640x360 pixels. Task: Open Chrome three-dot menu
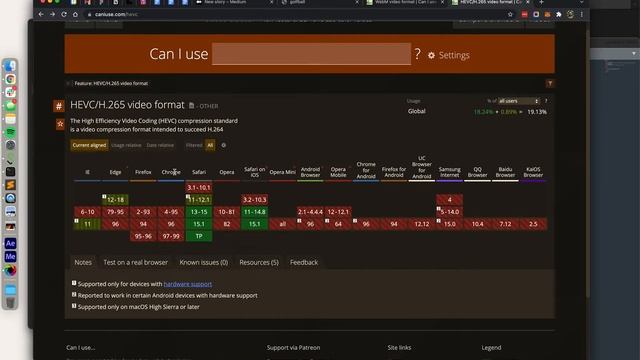pos(582,14)
